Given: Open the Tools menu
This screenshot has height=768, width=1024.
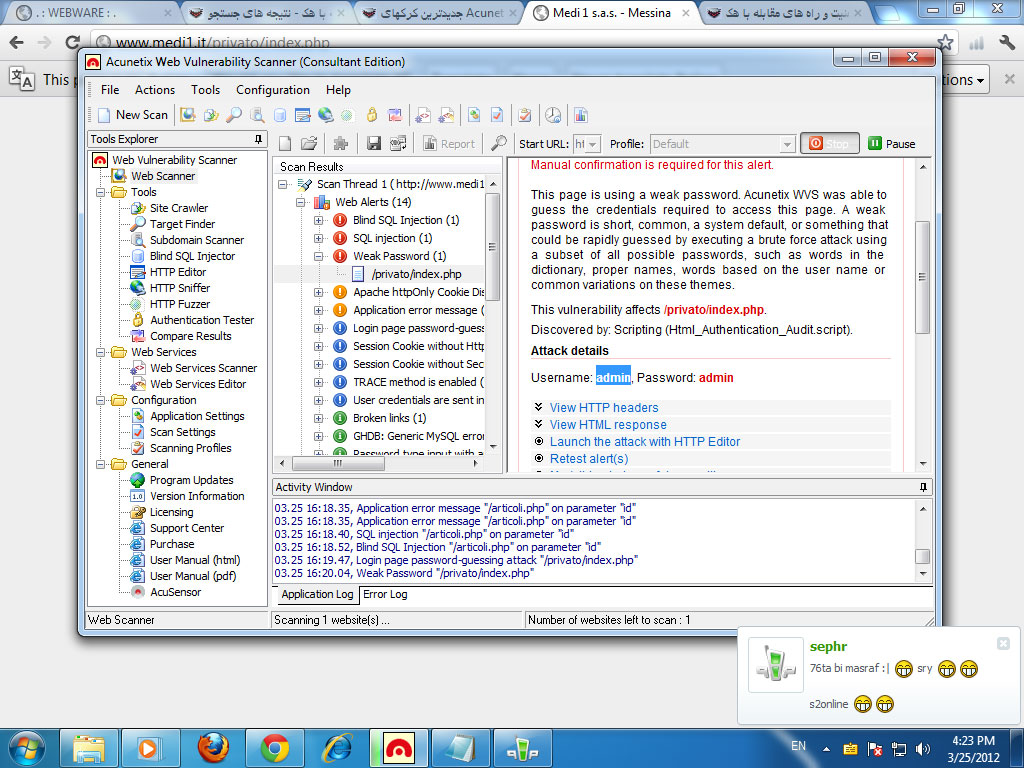Looking at the screenshot, I should 205,90.
